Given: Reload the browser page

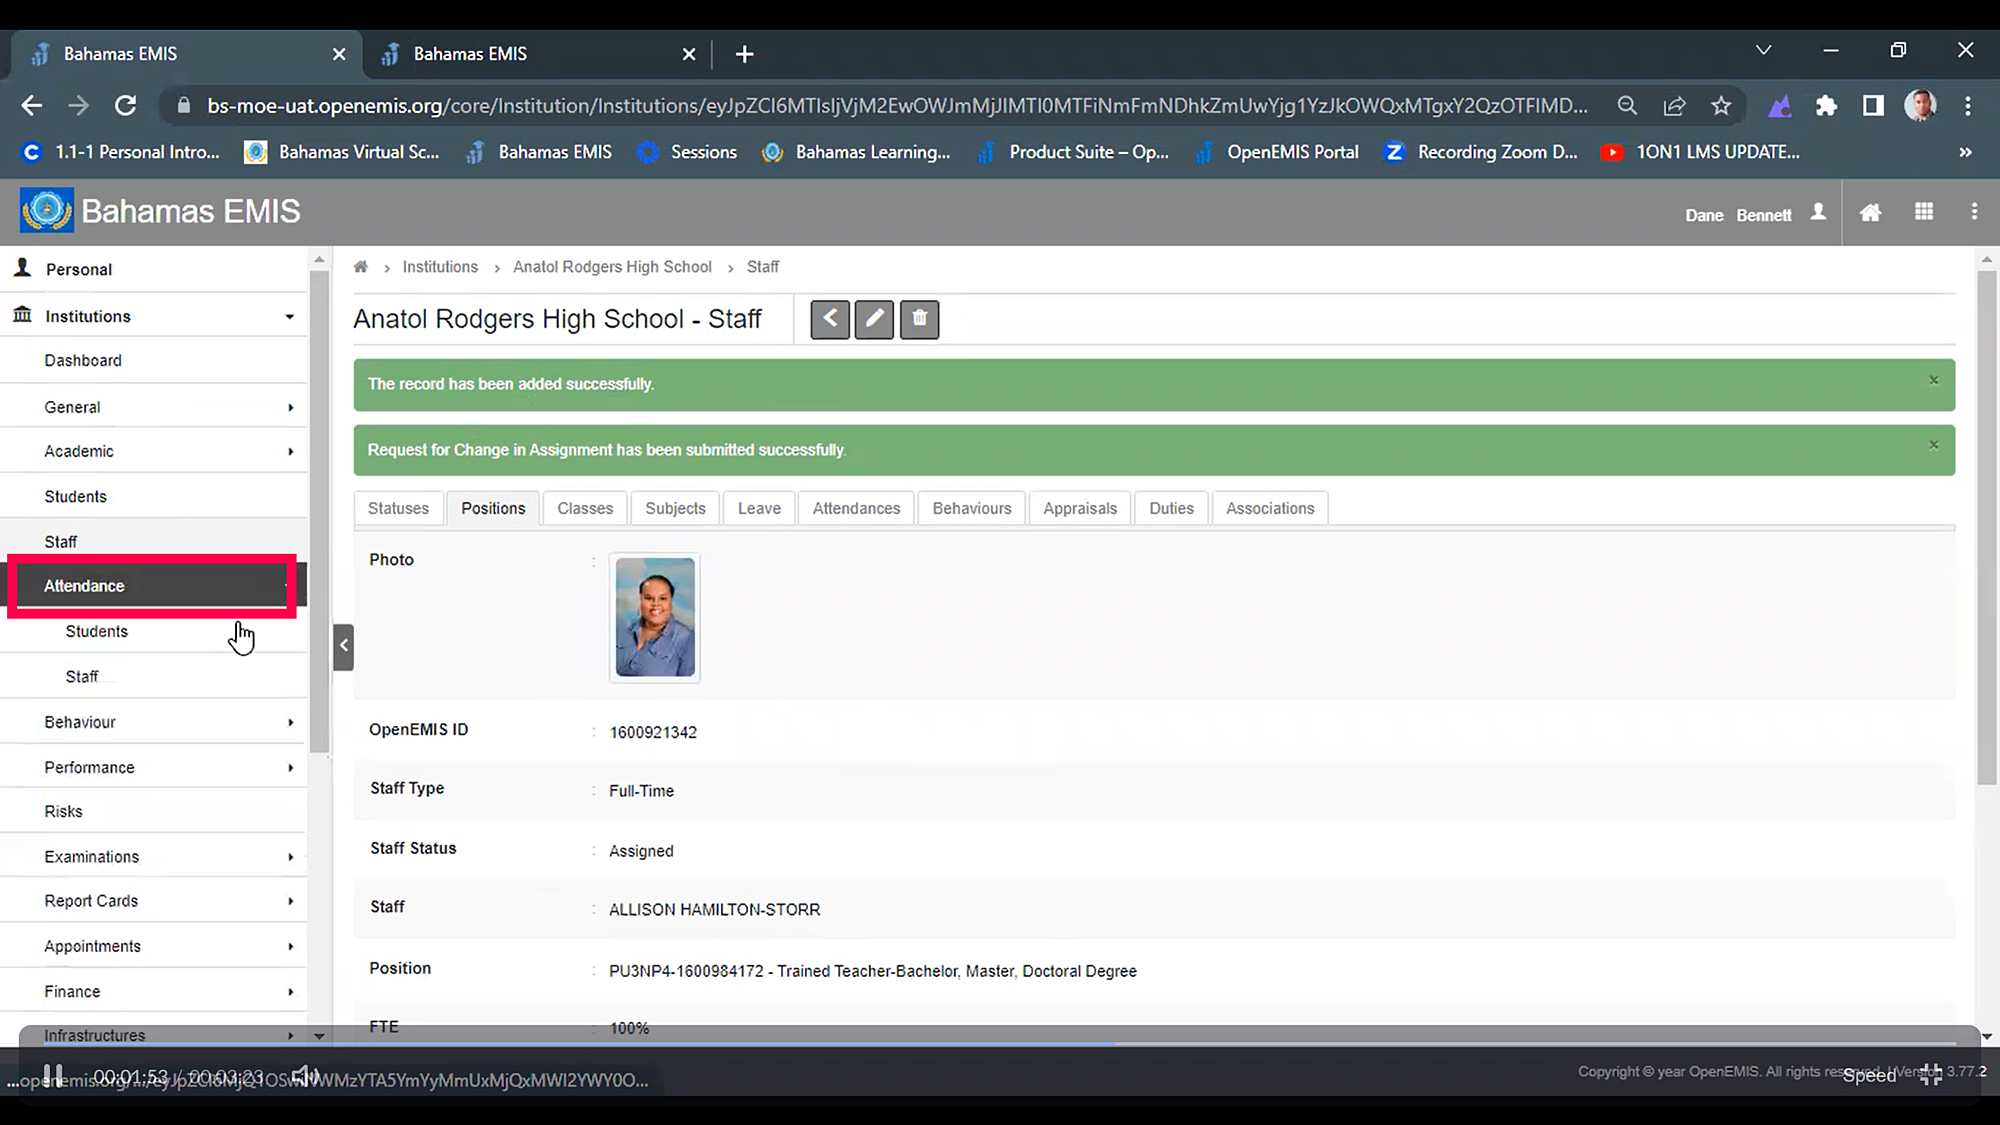Looking at the screenshot, I should [x=125, y=105].
